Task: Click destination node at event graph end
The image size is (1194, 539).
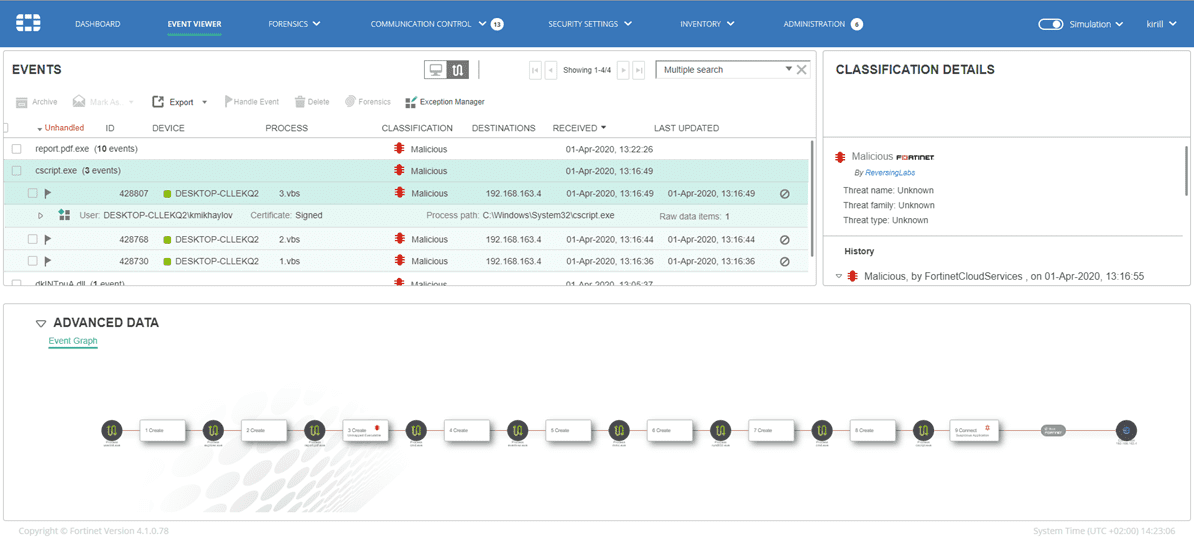Action: click(x=1126, y=430)
